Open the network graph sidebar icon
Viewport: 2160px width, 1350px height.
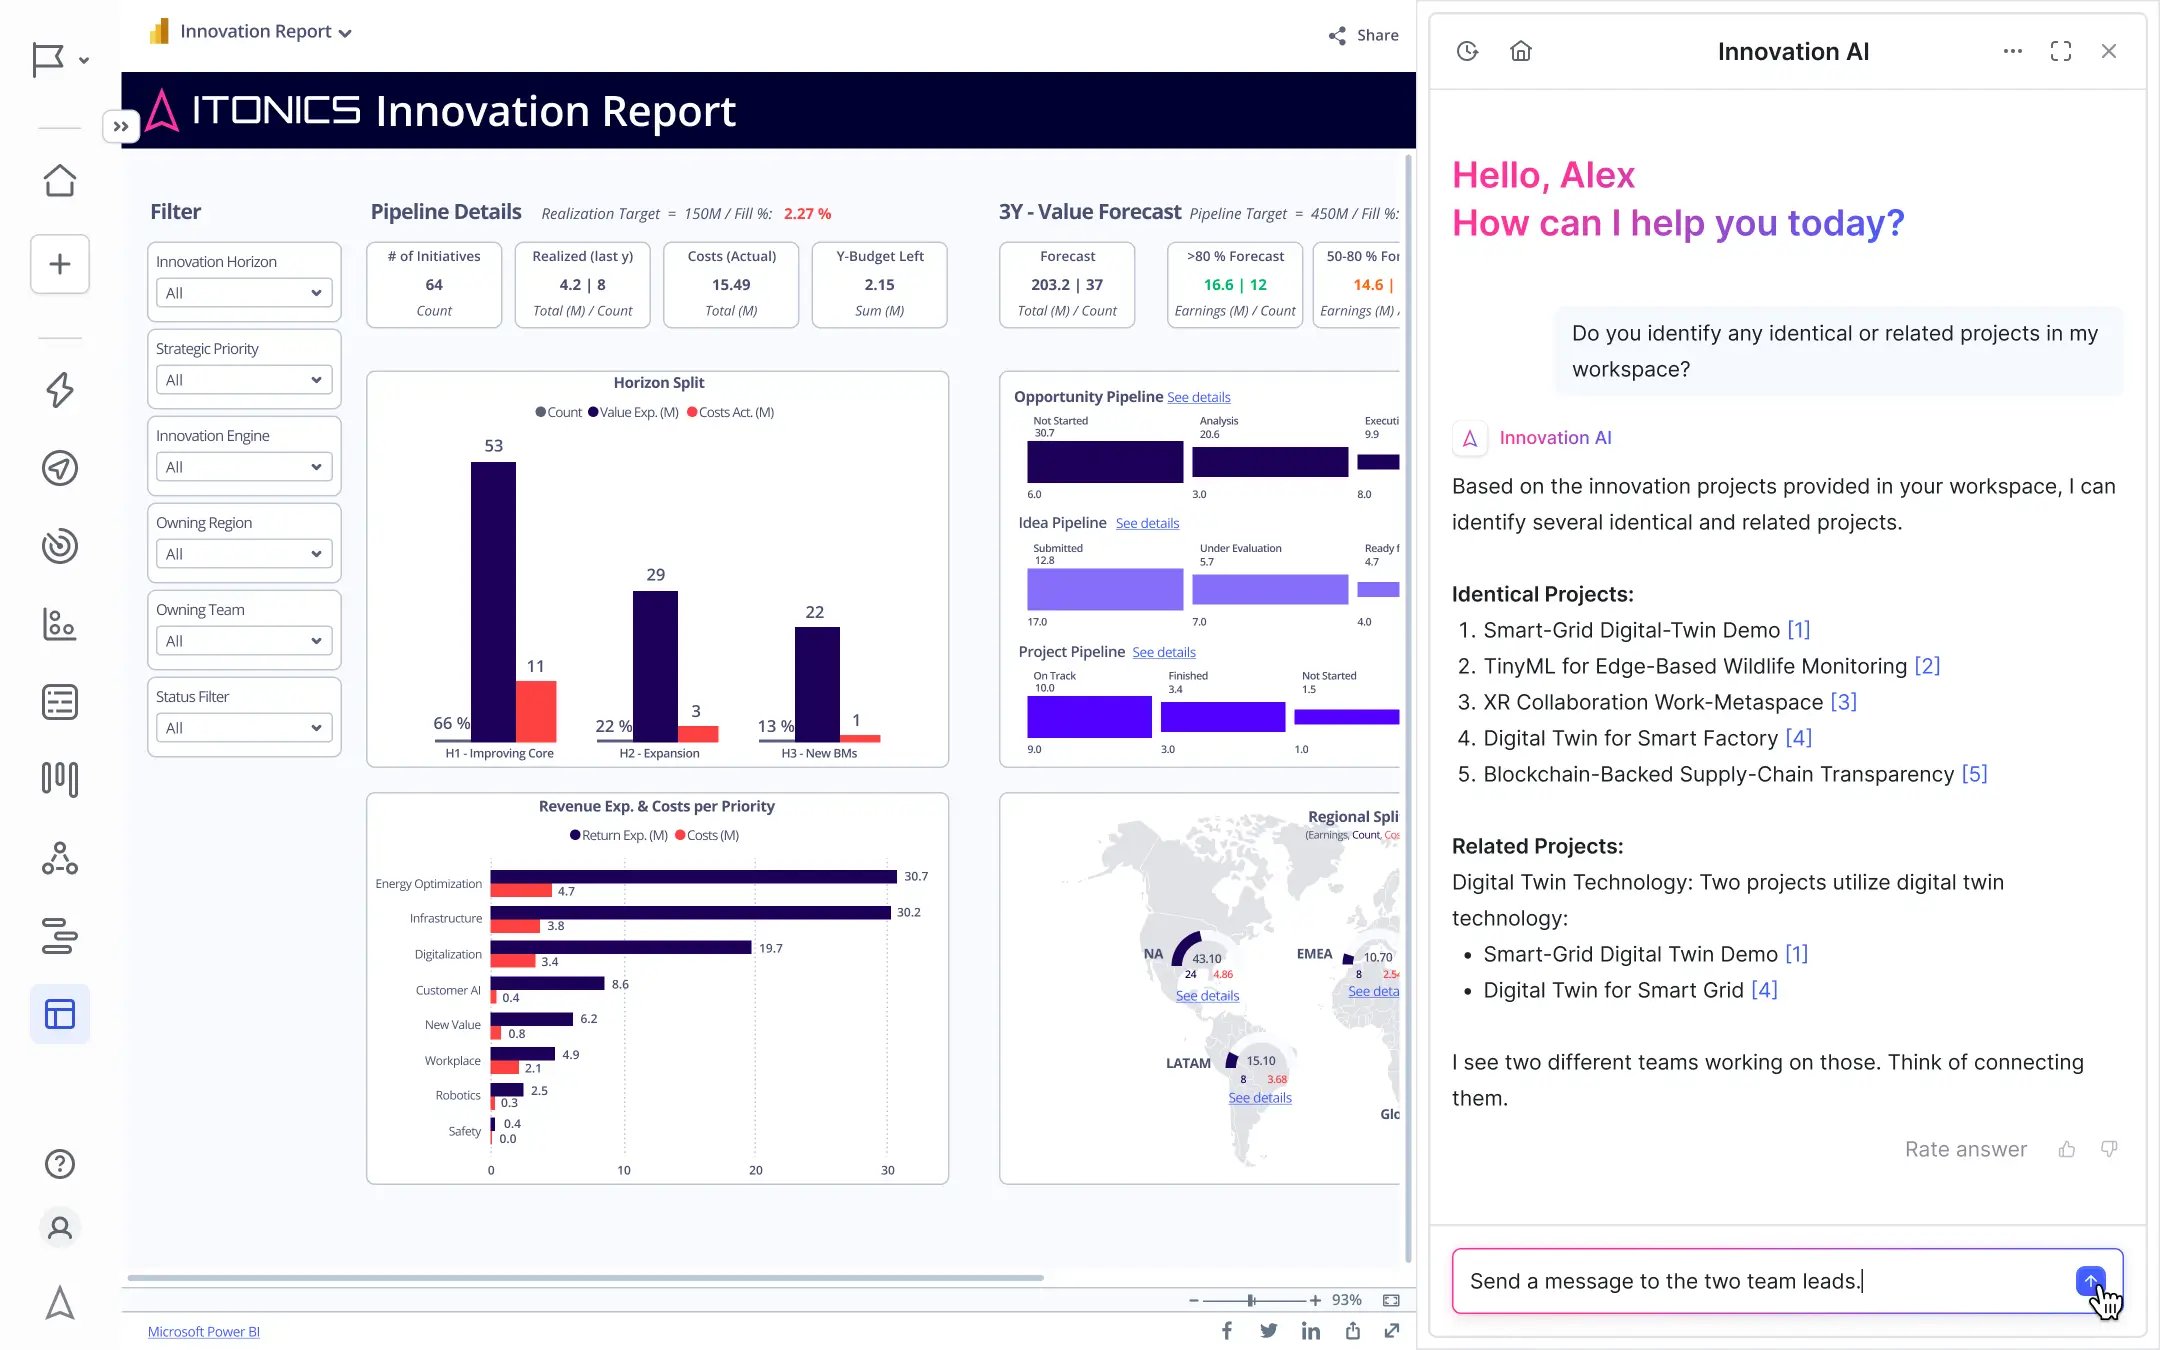coord(60,858)
